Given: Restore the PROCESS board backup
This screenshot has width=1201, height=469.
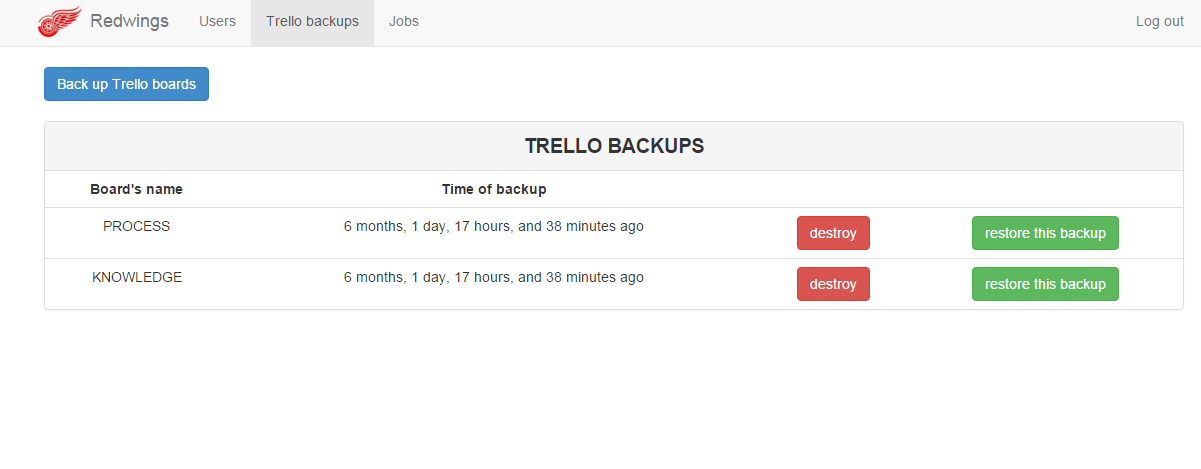Looking at the screenshot, I should point(1045,233).
